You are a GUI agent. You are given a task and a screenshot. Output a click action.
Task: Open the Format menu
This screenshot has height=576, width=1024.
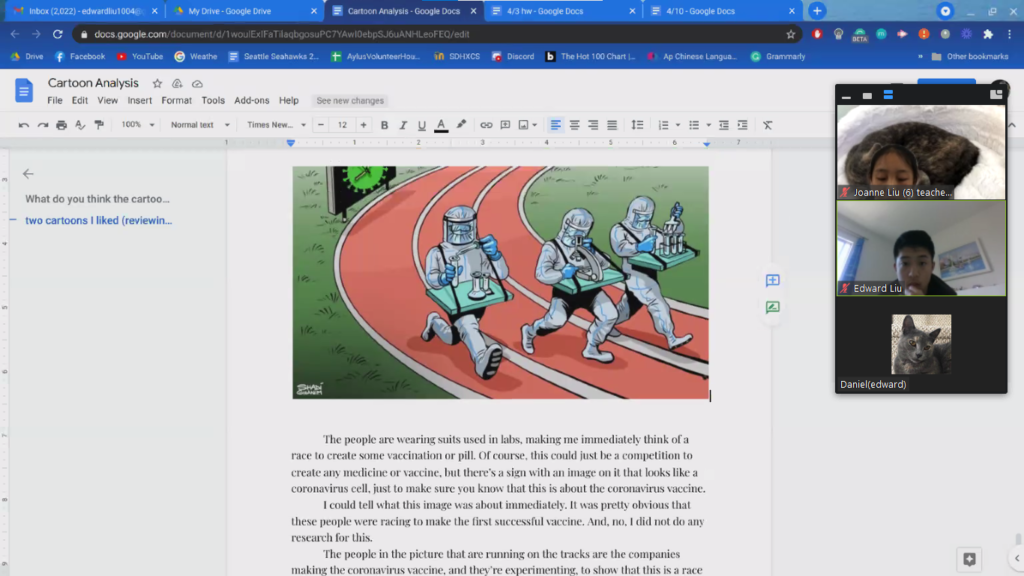(x=176, y=101)
